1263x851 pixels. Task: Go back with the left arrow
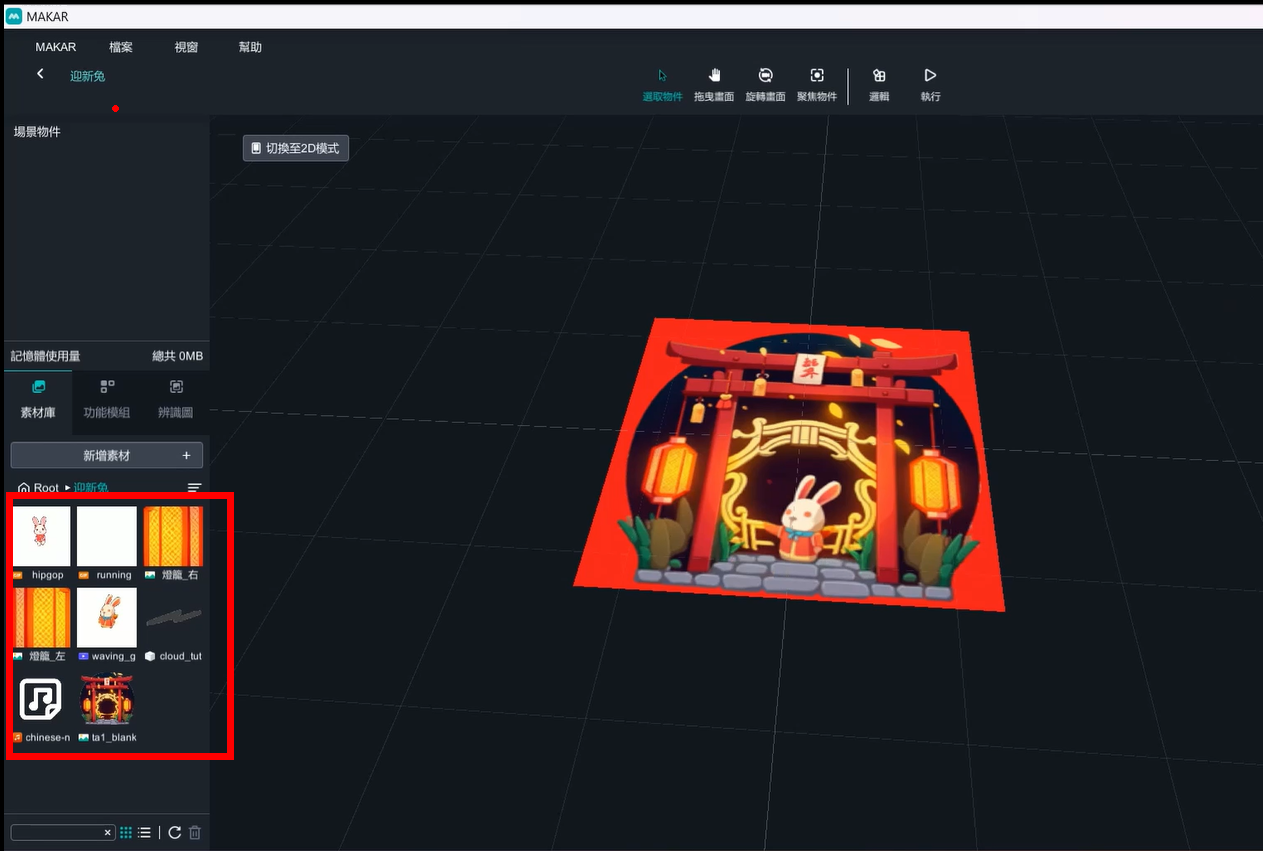(40, 74)
